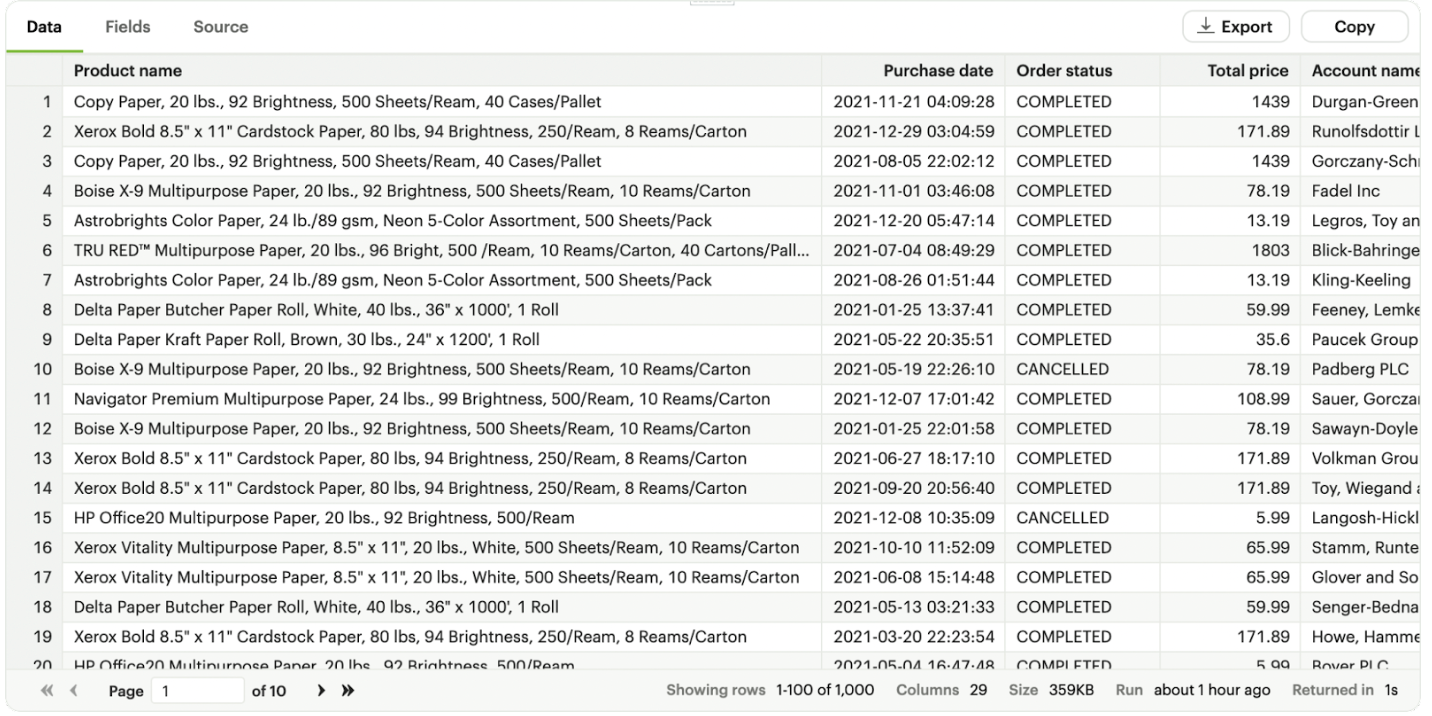Click purchase date 2021-03-20 22:23:54

pyautogui.click(x=913, y=637)
